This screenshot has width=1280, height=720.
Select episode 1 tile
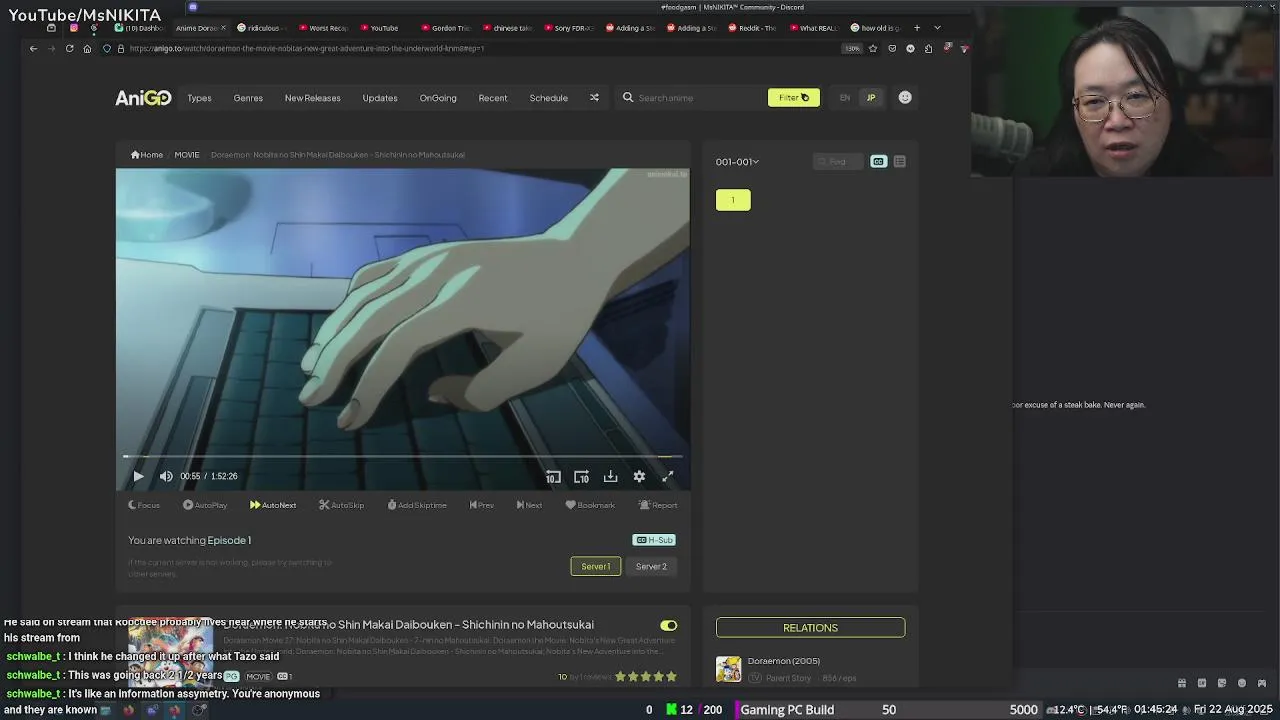733,200
